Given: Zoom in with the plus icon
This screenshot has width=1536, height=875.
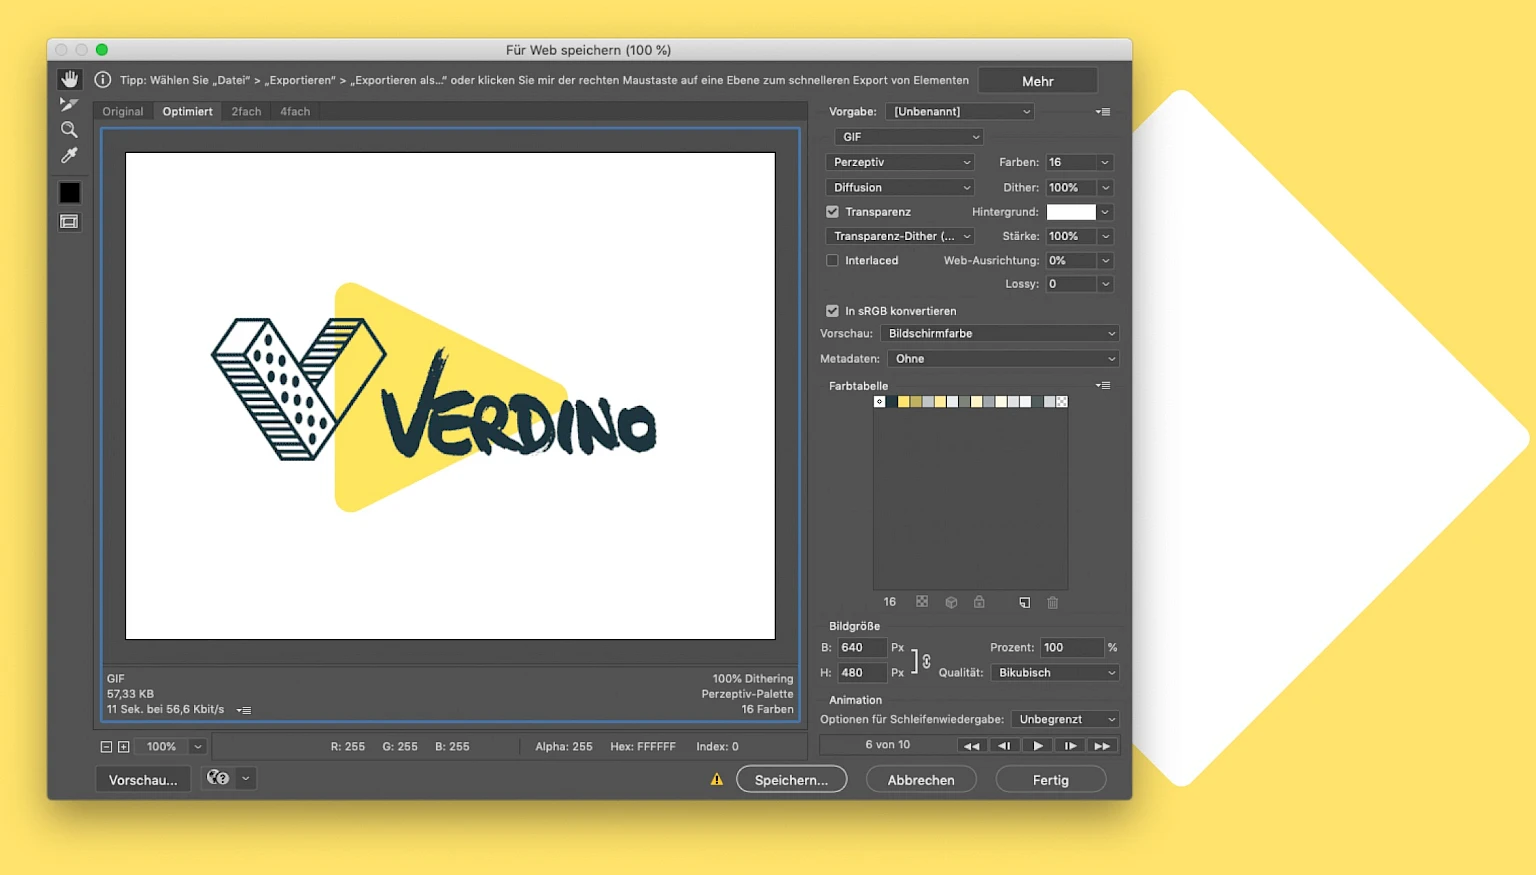Looking at the screenshot, I should (124, 747).
